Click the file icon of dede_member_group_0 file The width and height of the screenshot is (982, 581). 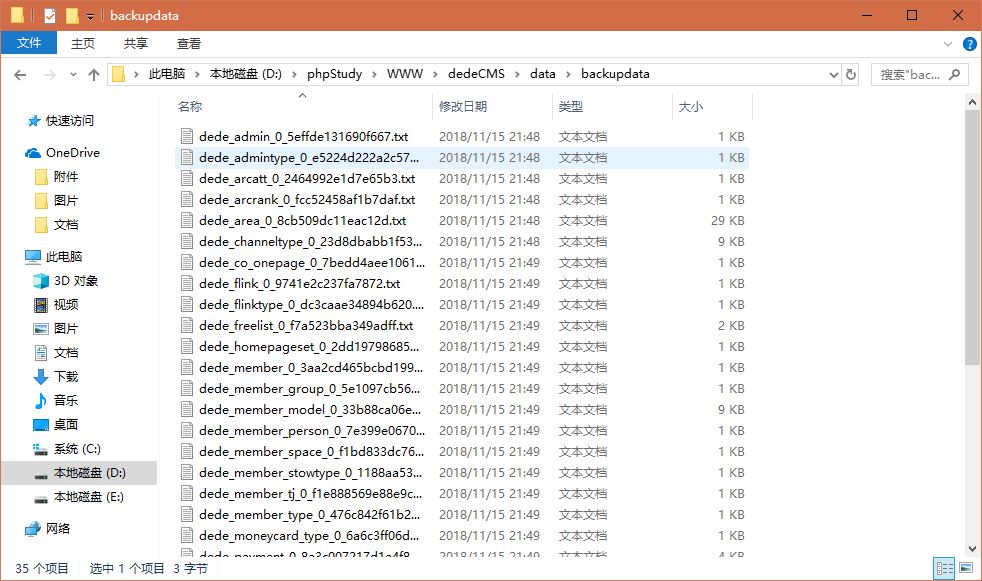click(187, 388)
